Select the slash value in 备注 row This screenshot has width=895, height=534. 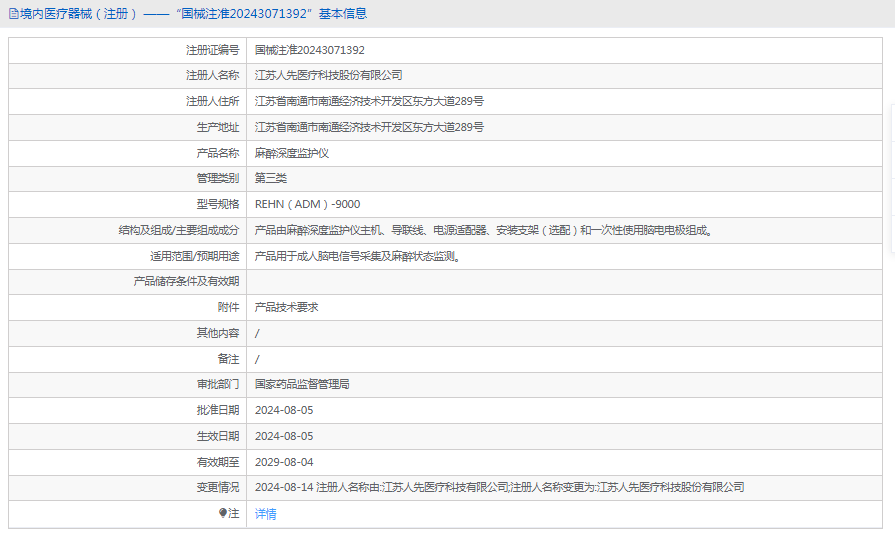pyautogui.click(x=257, y=359)
